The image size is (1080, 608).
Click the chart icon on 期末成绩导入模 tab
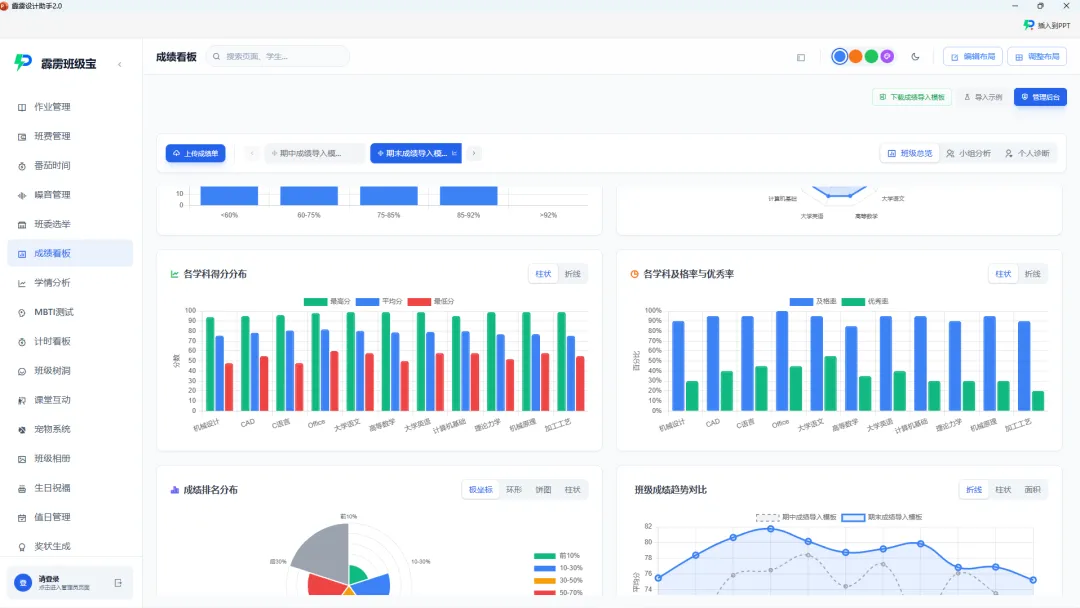pos(454,154)
